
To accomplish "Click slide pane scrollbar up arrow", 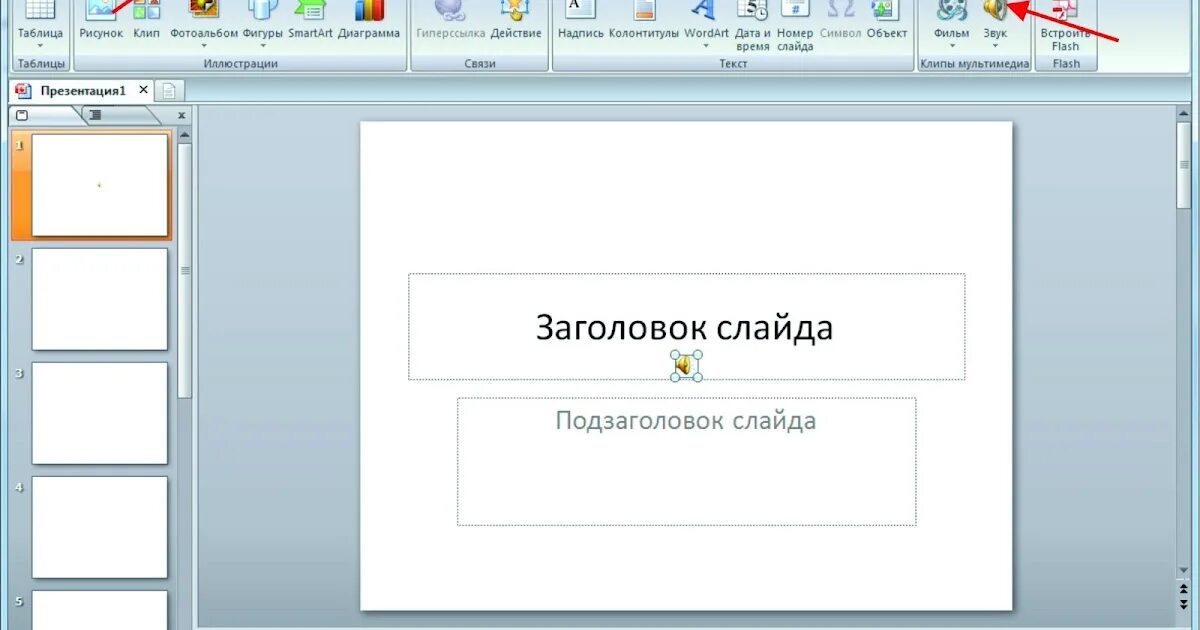I will pos(185,134).
